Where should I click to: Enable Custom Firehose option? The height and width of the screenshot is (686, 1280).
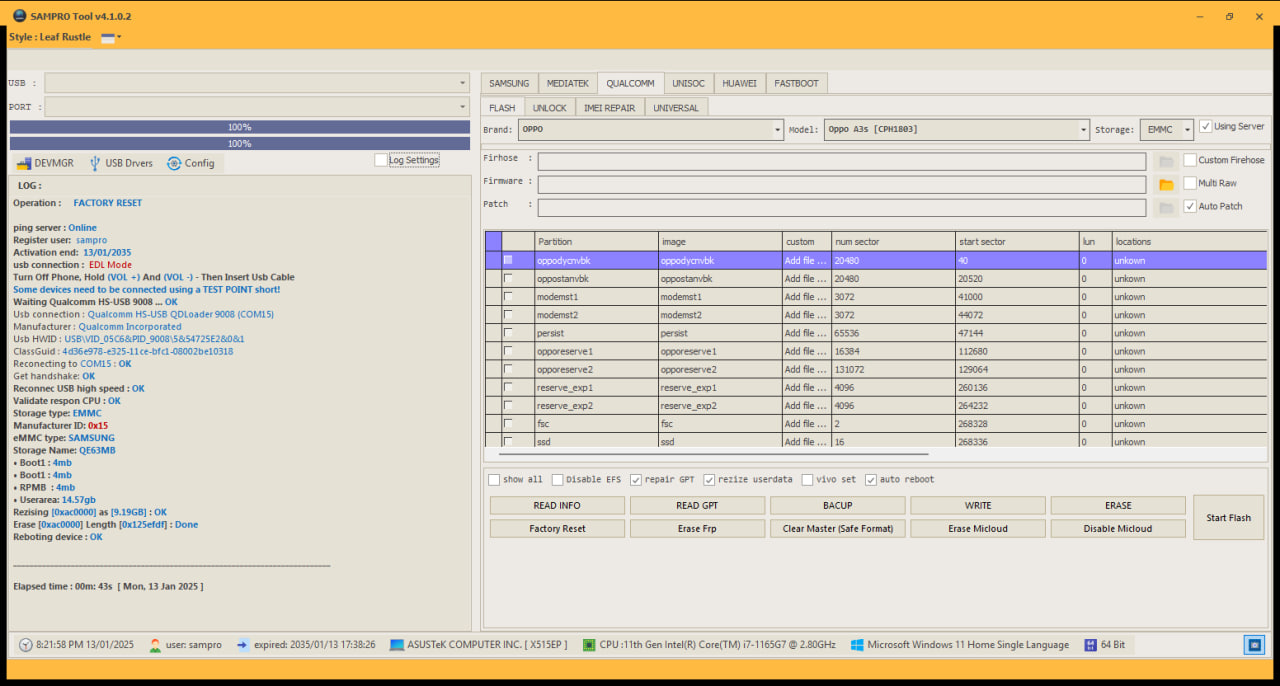coord(1190,160)
